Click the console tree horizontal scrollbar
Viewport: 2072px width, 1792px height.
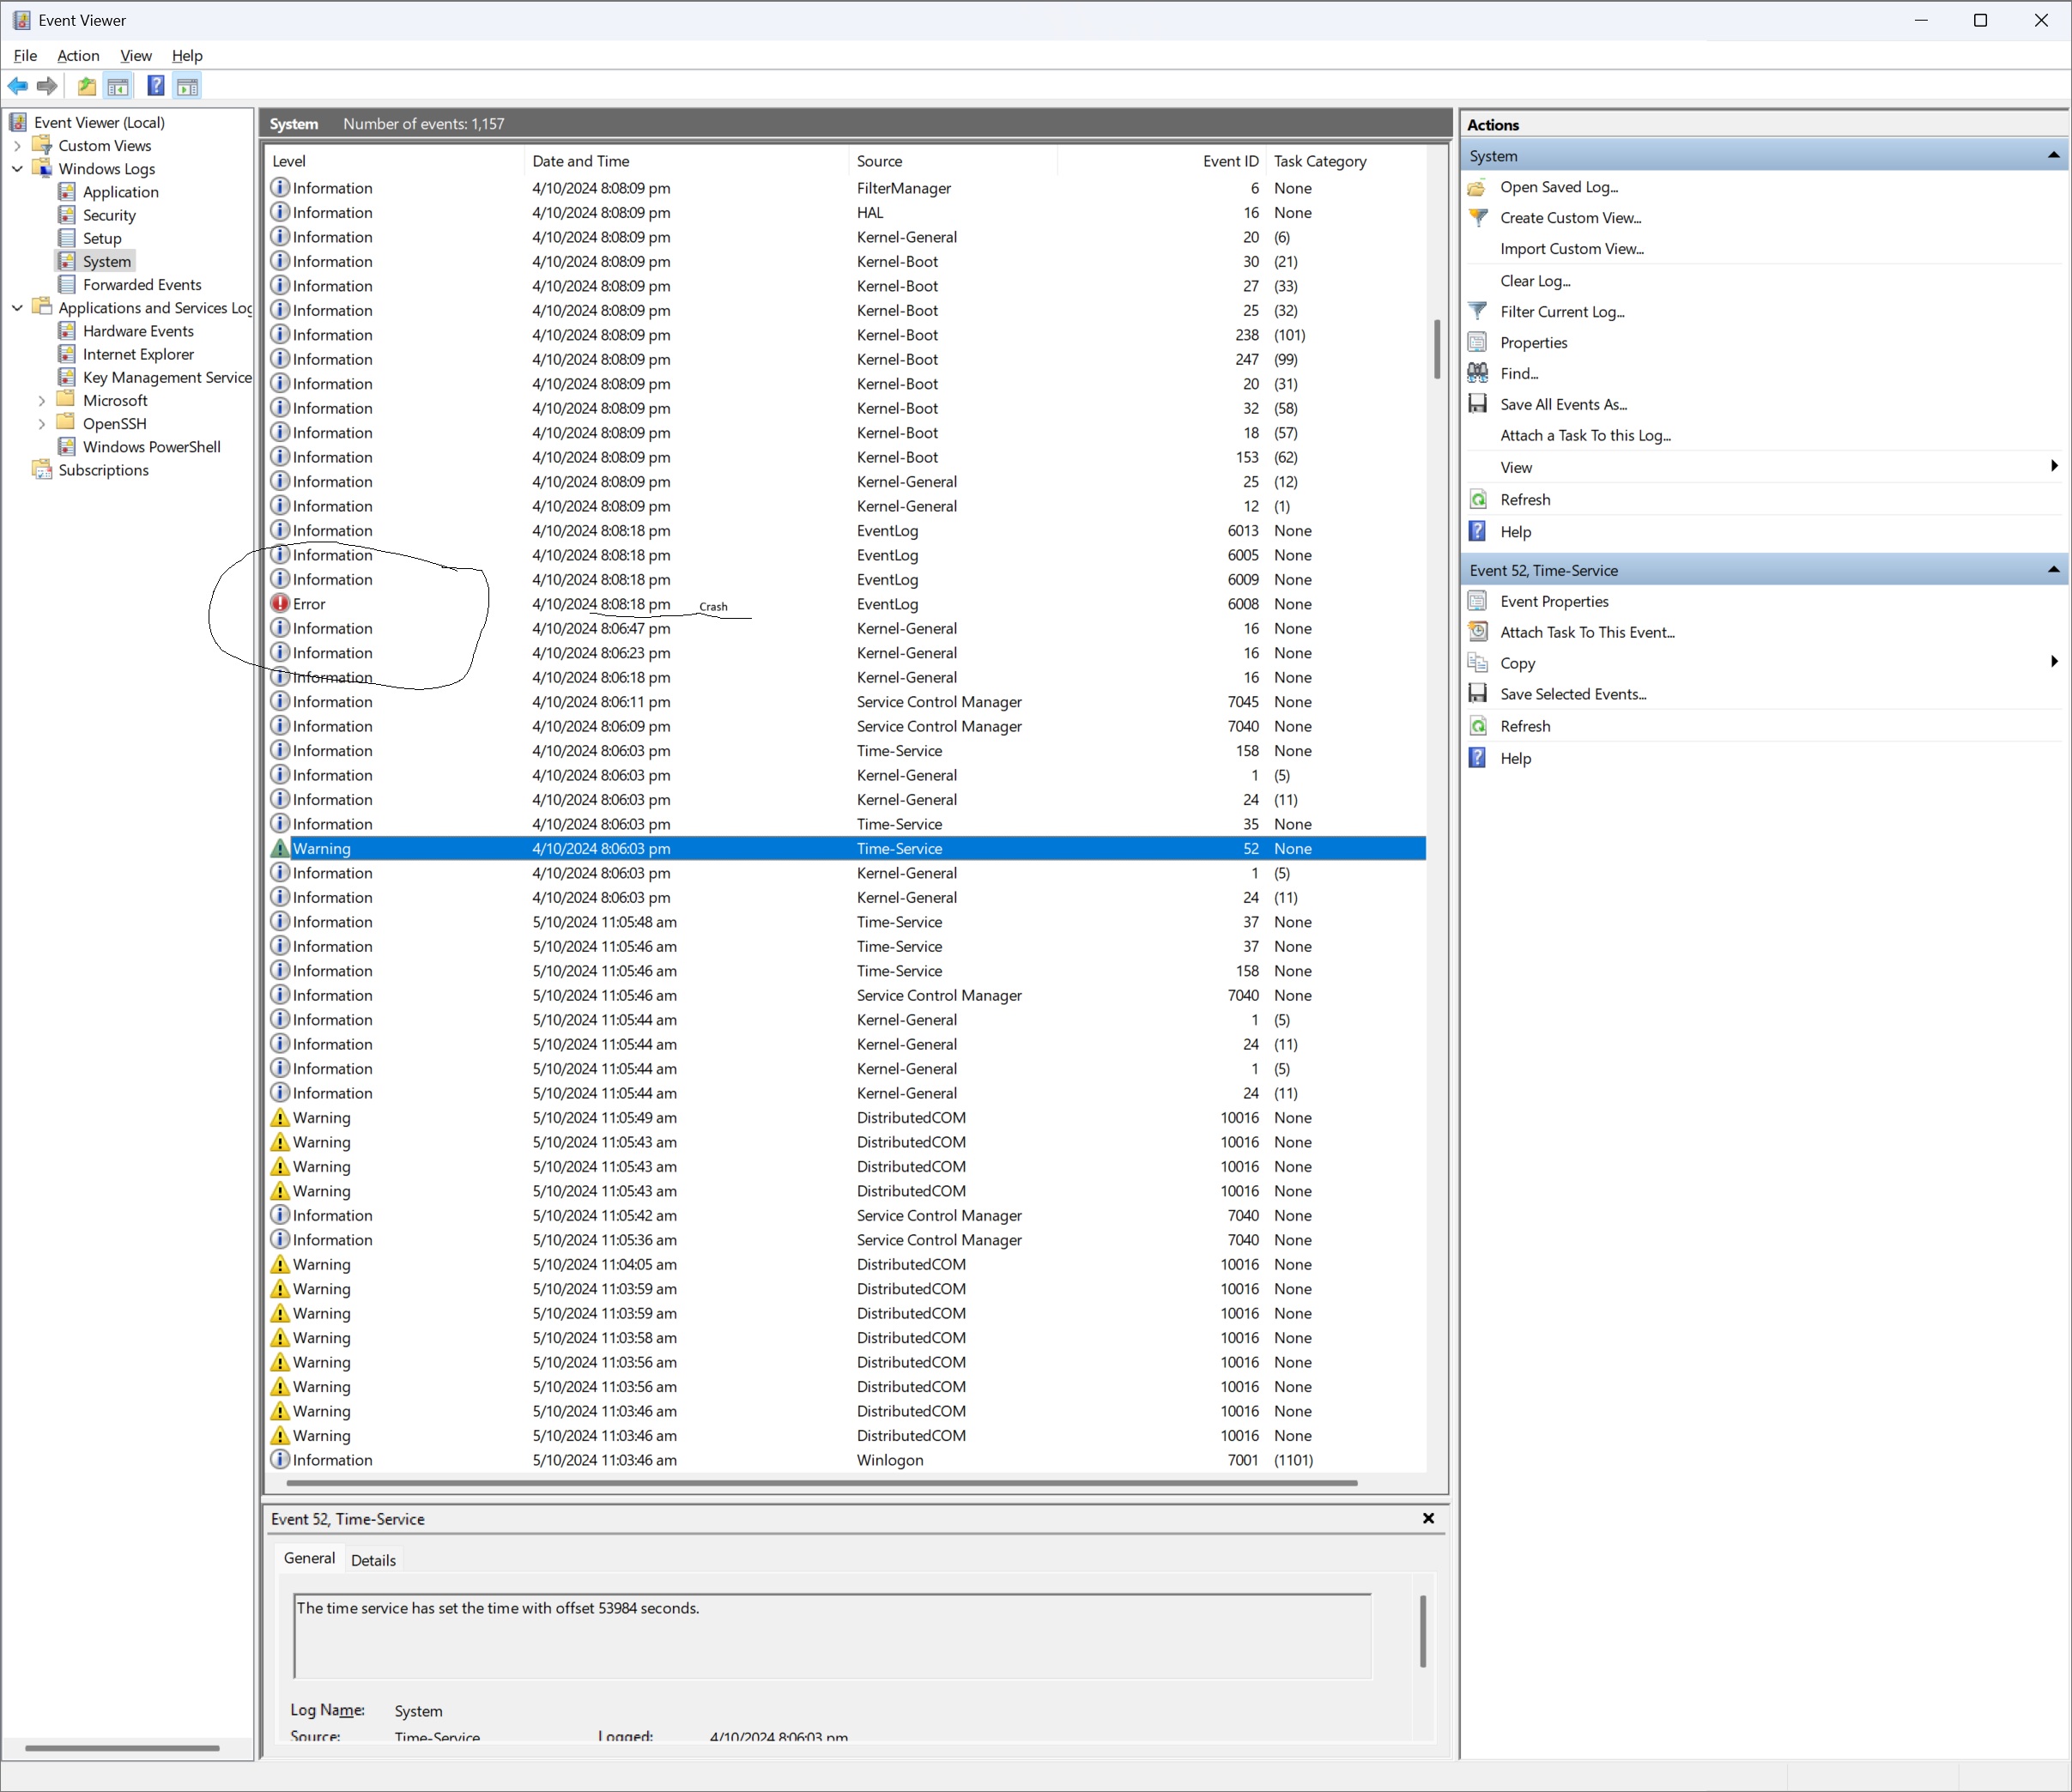tap(122, 1748)
